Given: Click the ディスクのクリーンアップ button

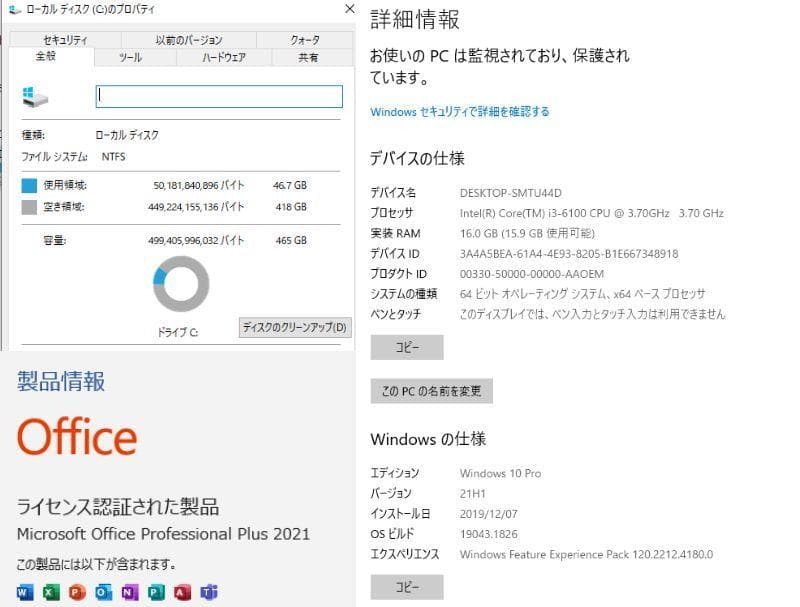Looking at the screenshot, I should 292,326.
